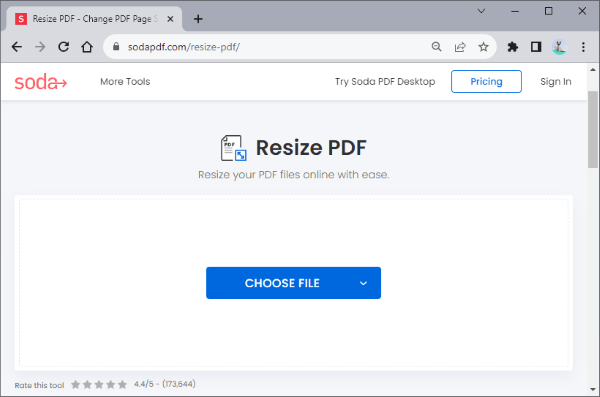Toggle the browser side panel

tap(536, 47)
